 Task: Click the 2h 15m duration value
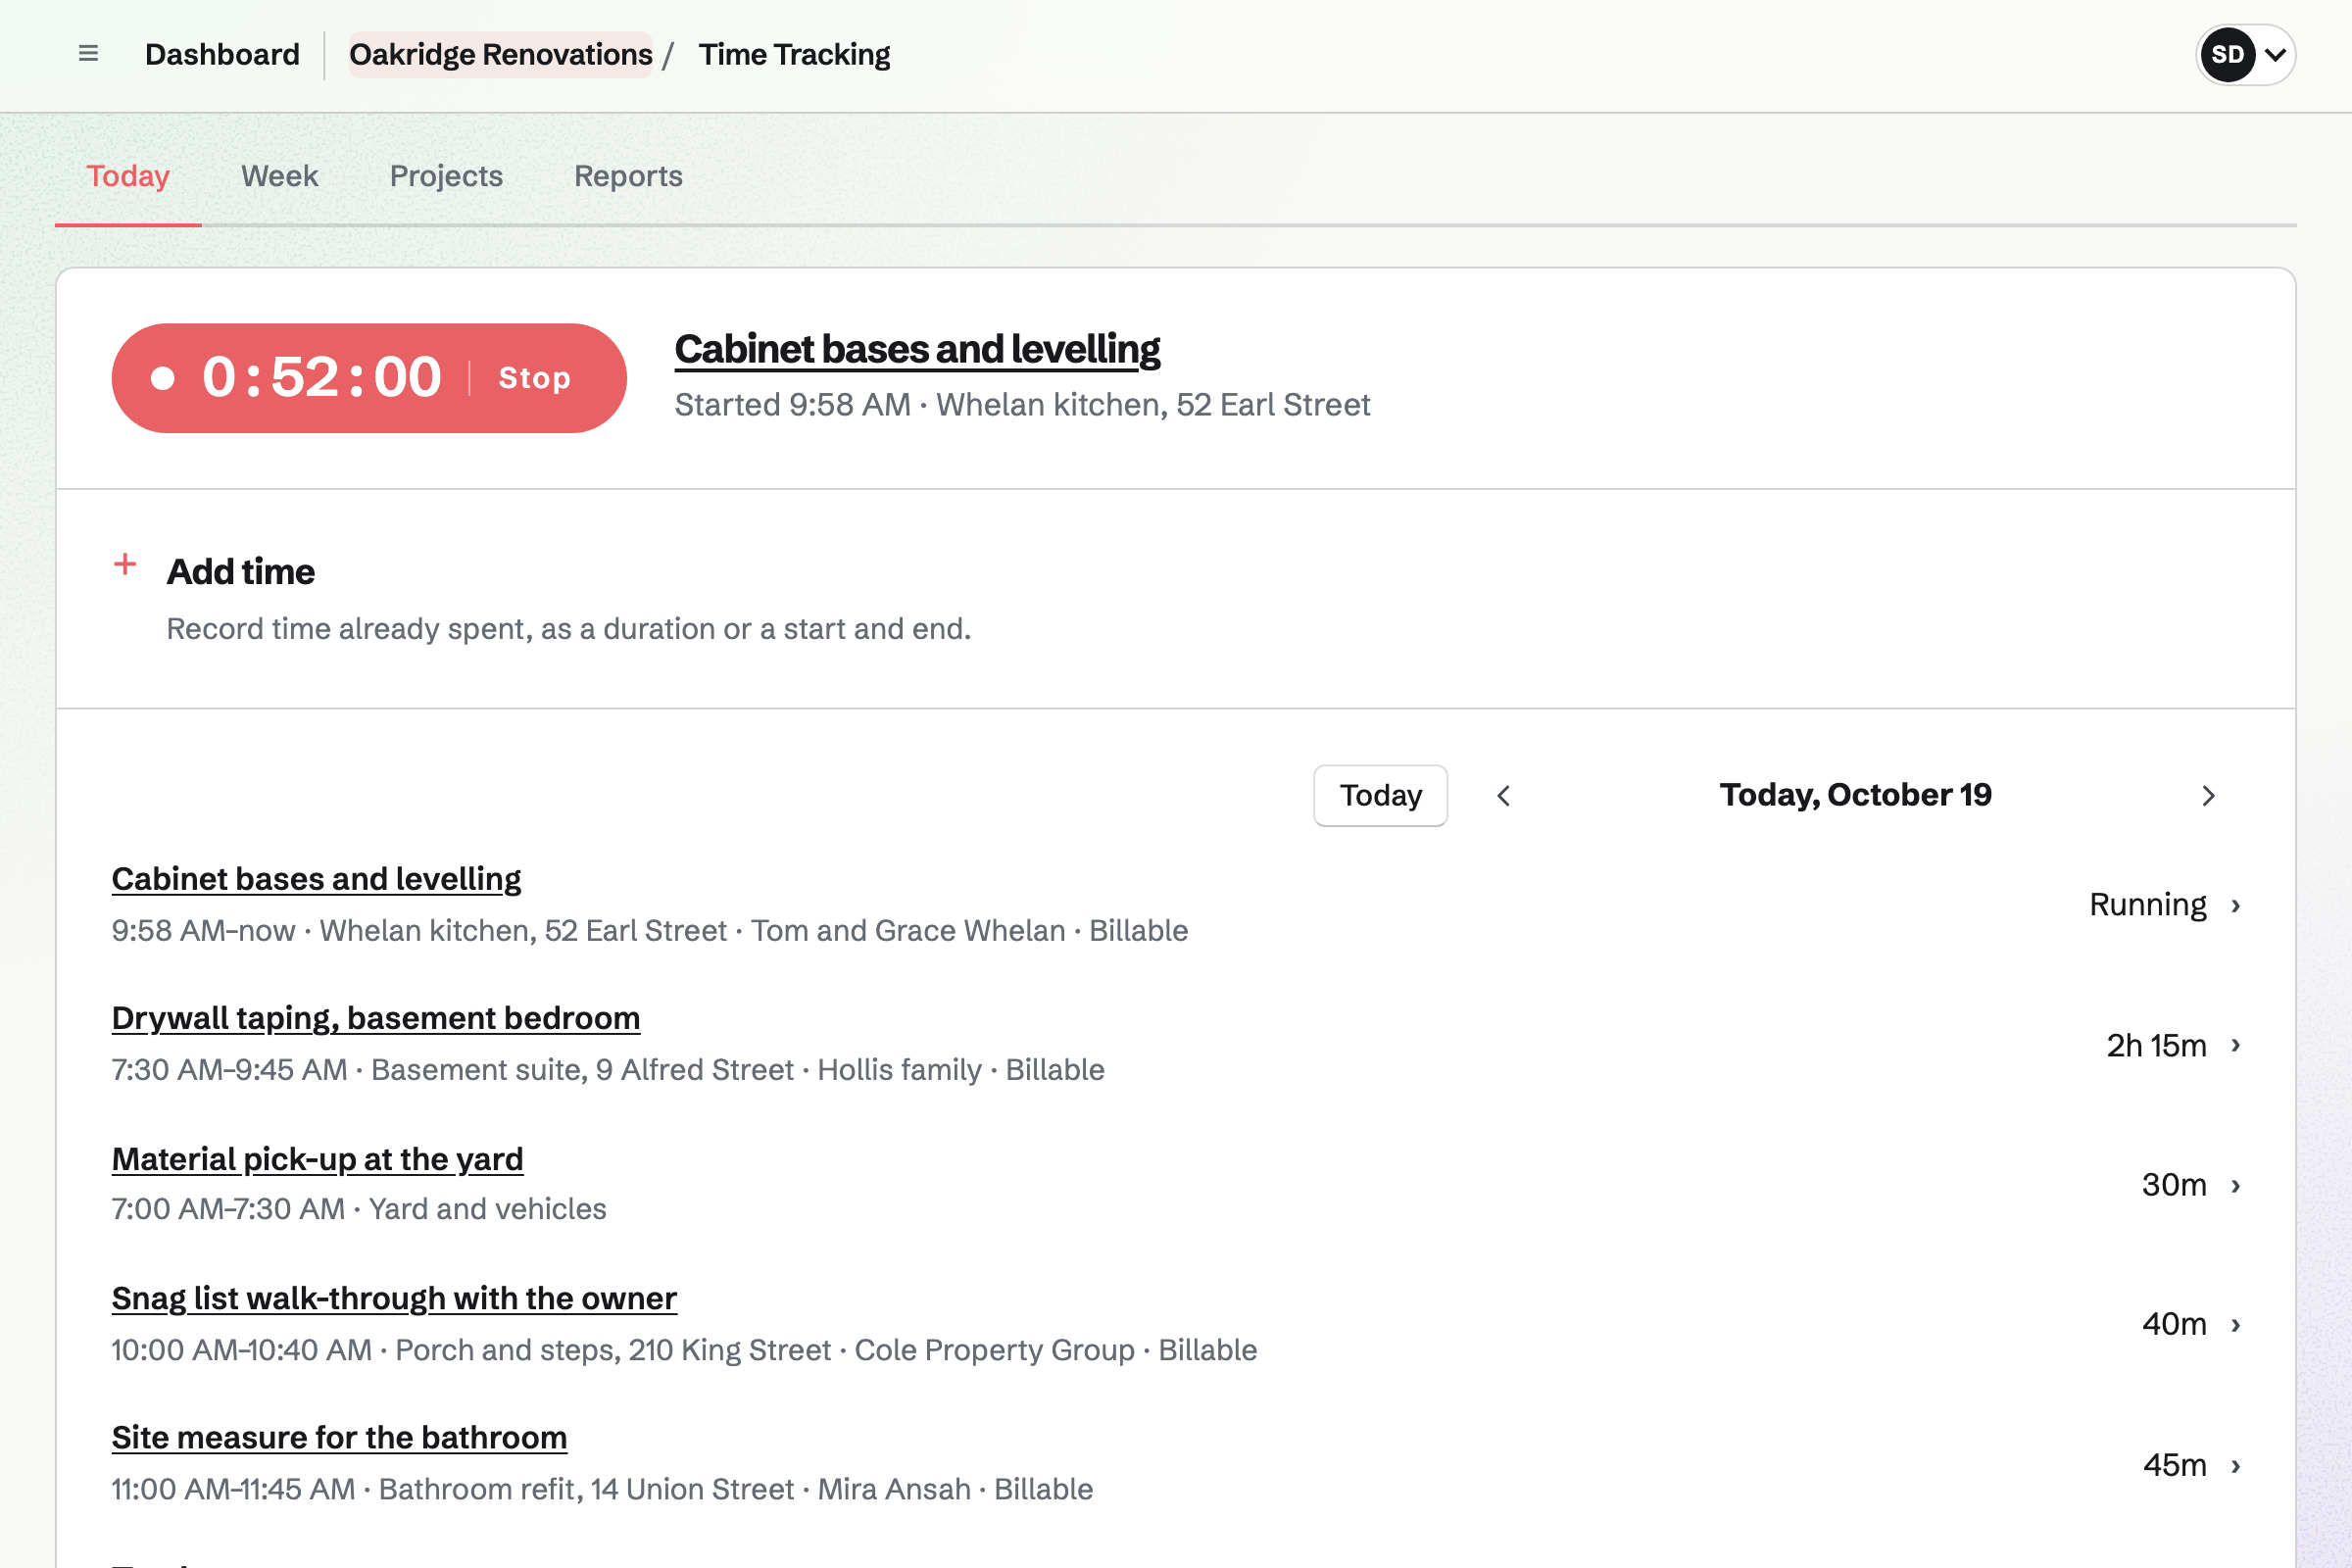click(2156, 1045)
